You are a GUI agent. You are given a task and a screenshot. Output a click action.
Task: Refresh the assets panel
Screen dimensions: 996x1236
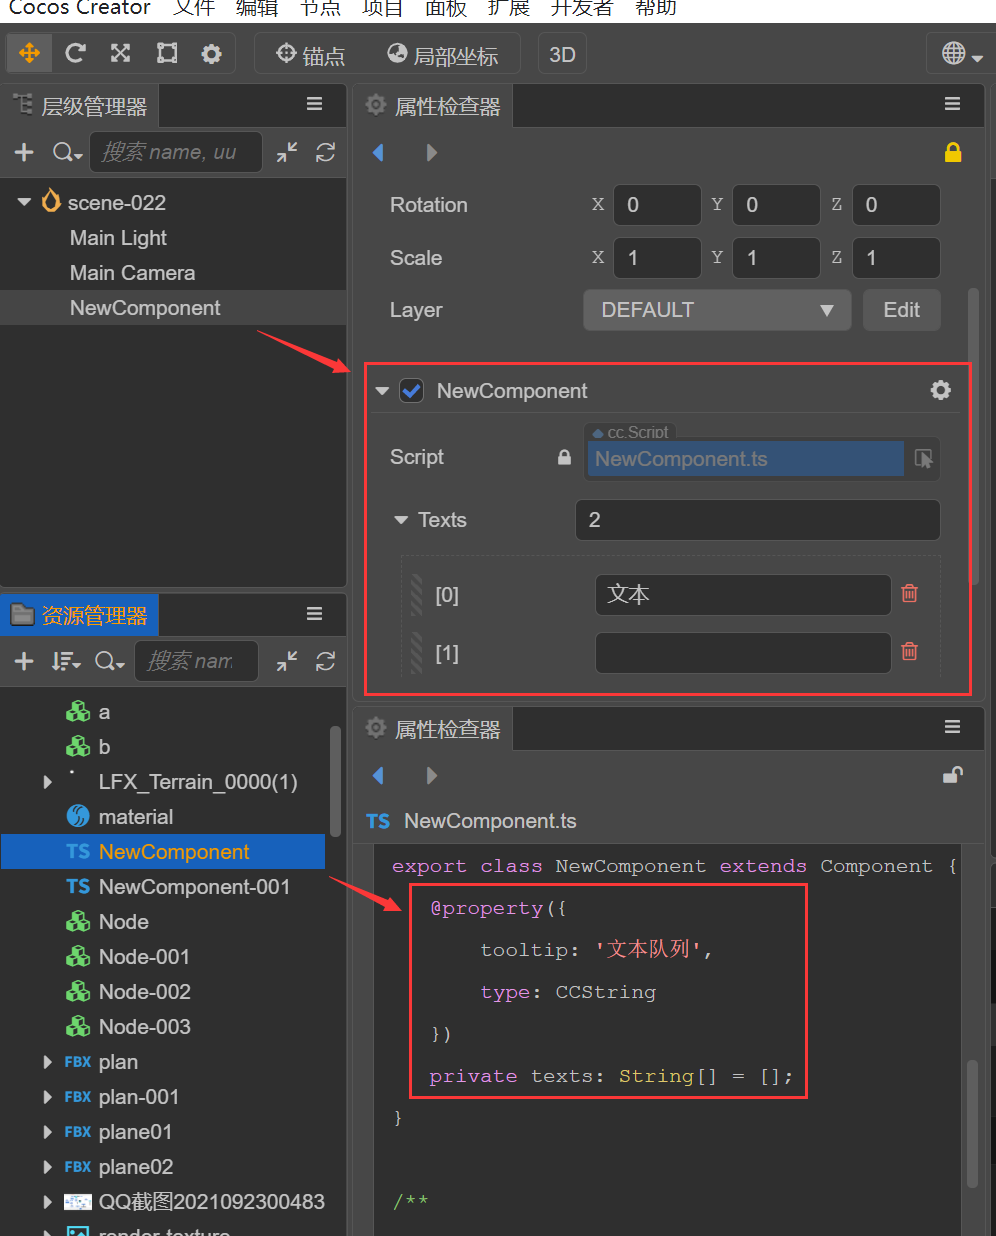(325, 661)
